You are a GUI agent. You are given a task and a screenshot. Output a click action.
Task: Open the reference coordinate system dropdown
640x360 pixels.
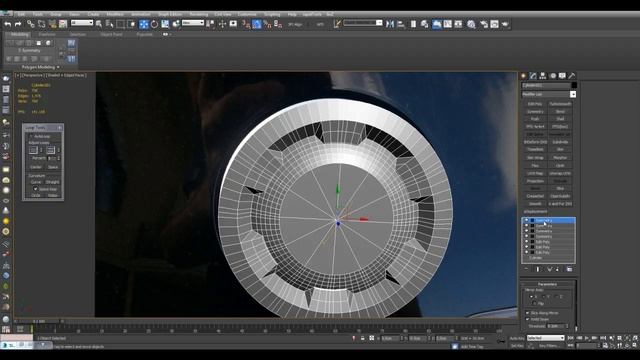(x=193, y=23)
